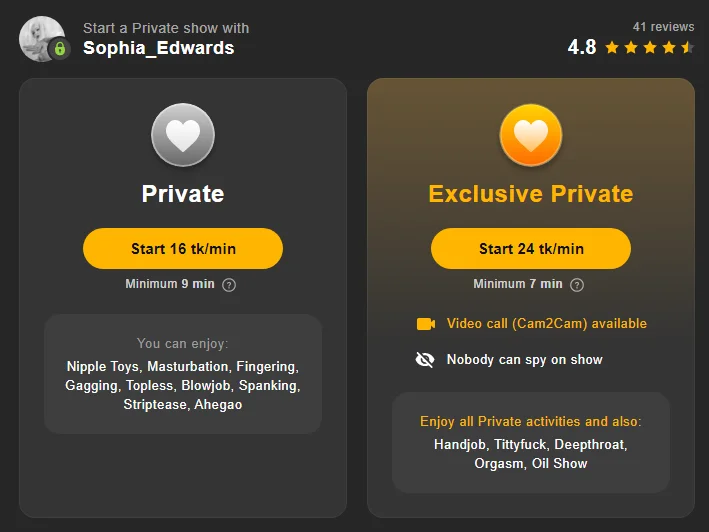This screenshot has height=532, width=709.
Task: Click the Video call (Cam2Cam) available label
Action: pyautogui.click(x=546, y=324)
